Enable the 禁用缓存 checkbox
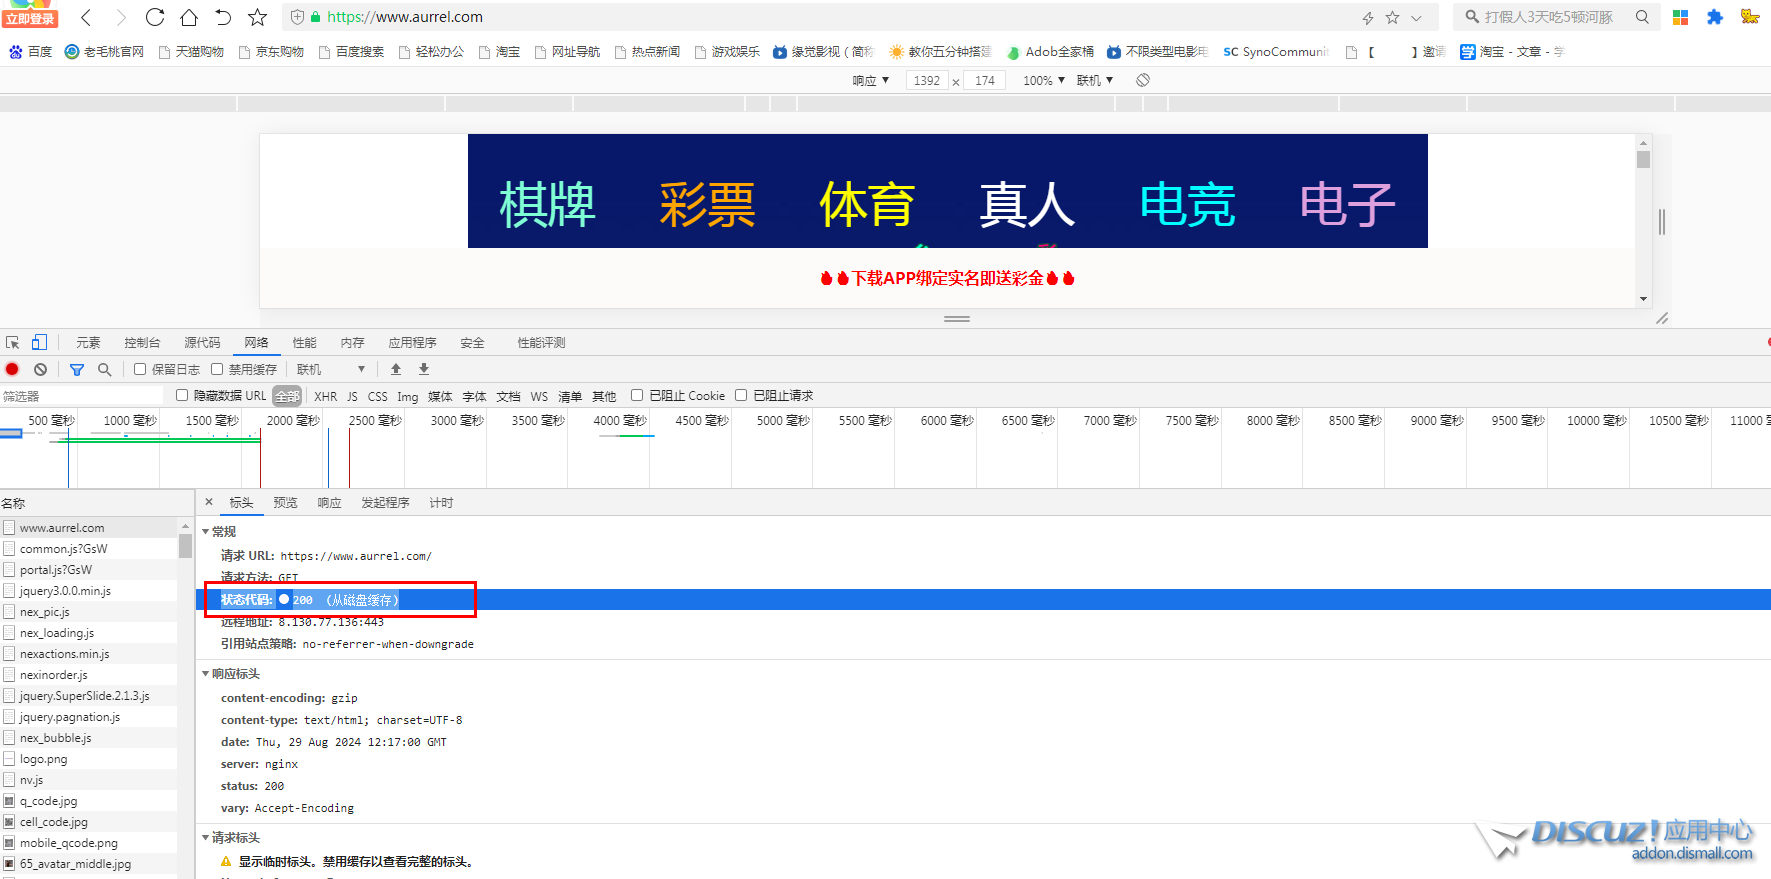The width and height of the screenshot is (1771, 879). [217, 369]
